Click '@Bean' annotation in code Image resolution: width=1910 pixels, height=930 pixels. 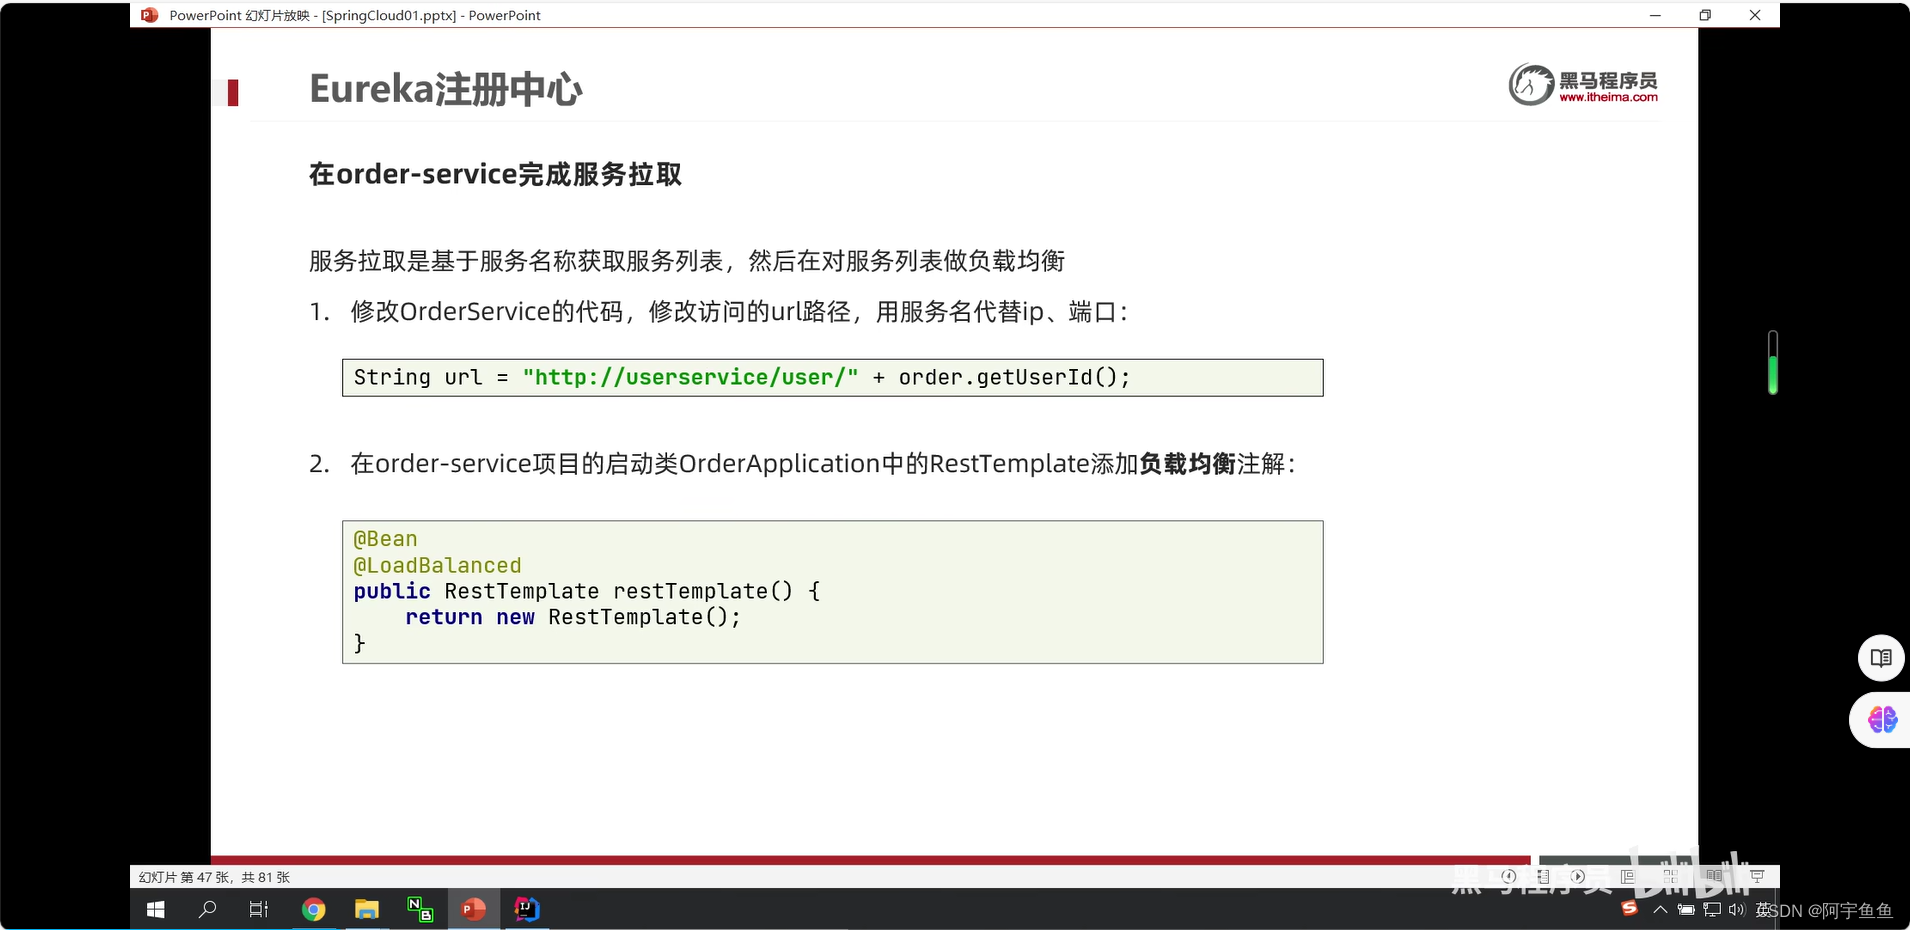click(385, 539)
